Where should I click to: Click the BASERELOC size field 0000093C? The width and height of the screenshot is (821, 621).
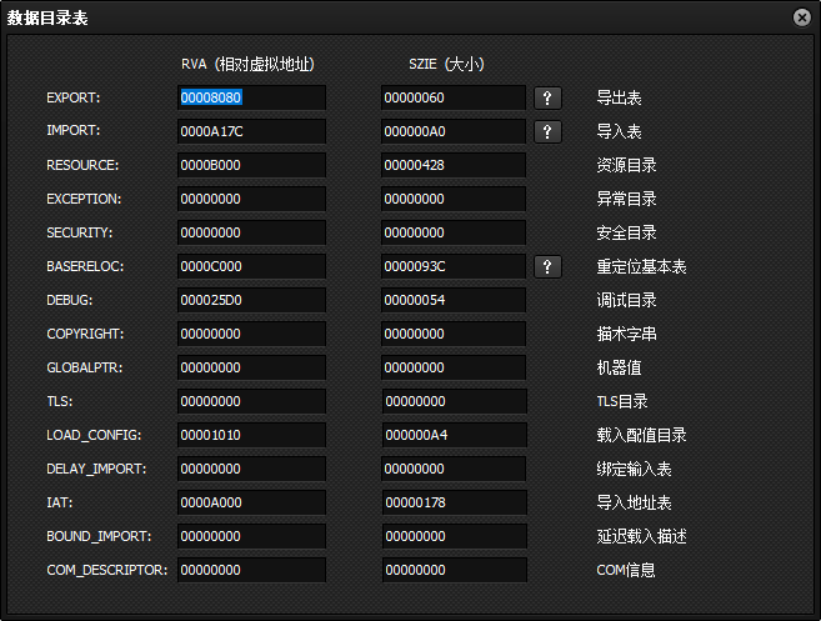(x=453, y=267)
